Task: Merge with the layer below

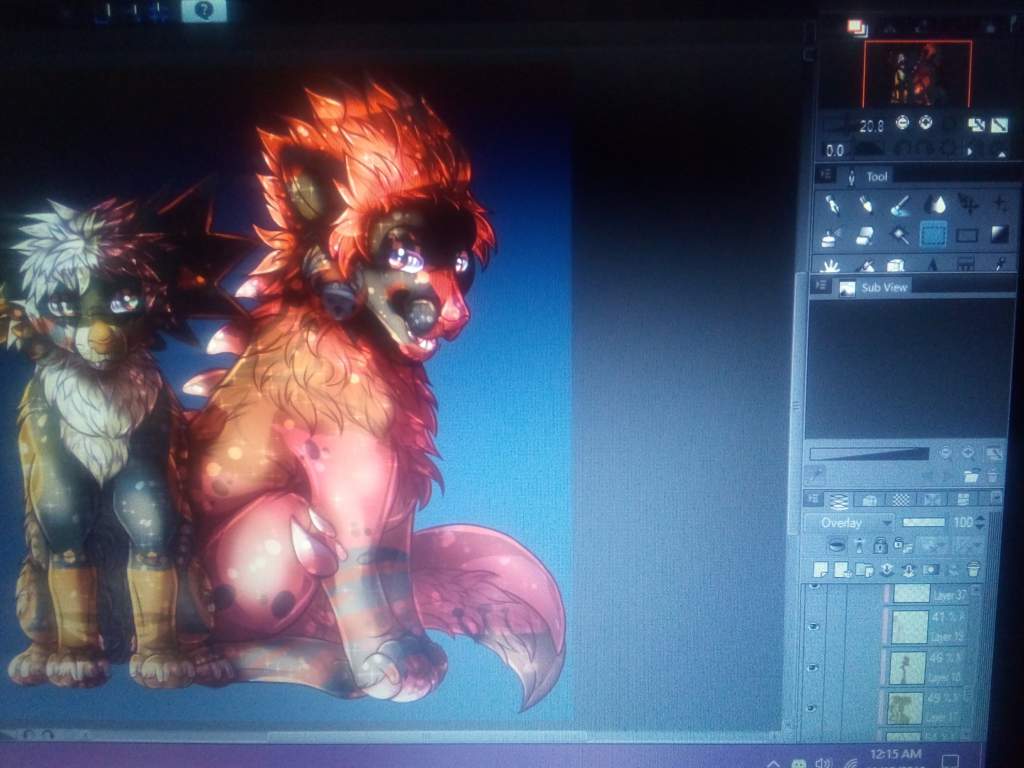Action: (x=908, y=569)
